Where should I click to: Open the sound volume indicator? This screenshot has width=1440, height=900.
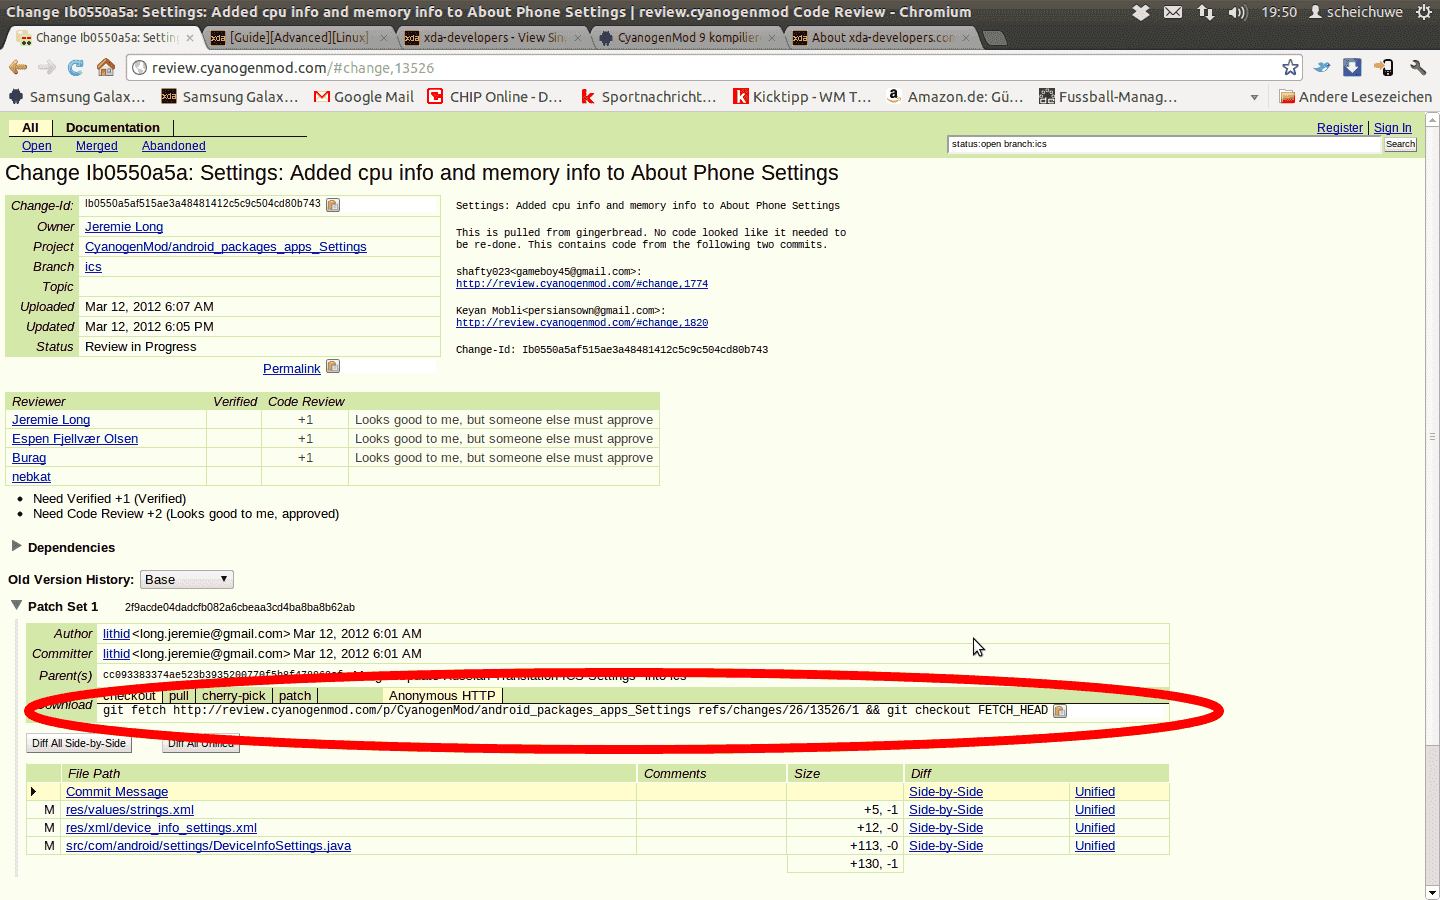point(1238,12)
